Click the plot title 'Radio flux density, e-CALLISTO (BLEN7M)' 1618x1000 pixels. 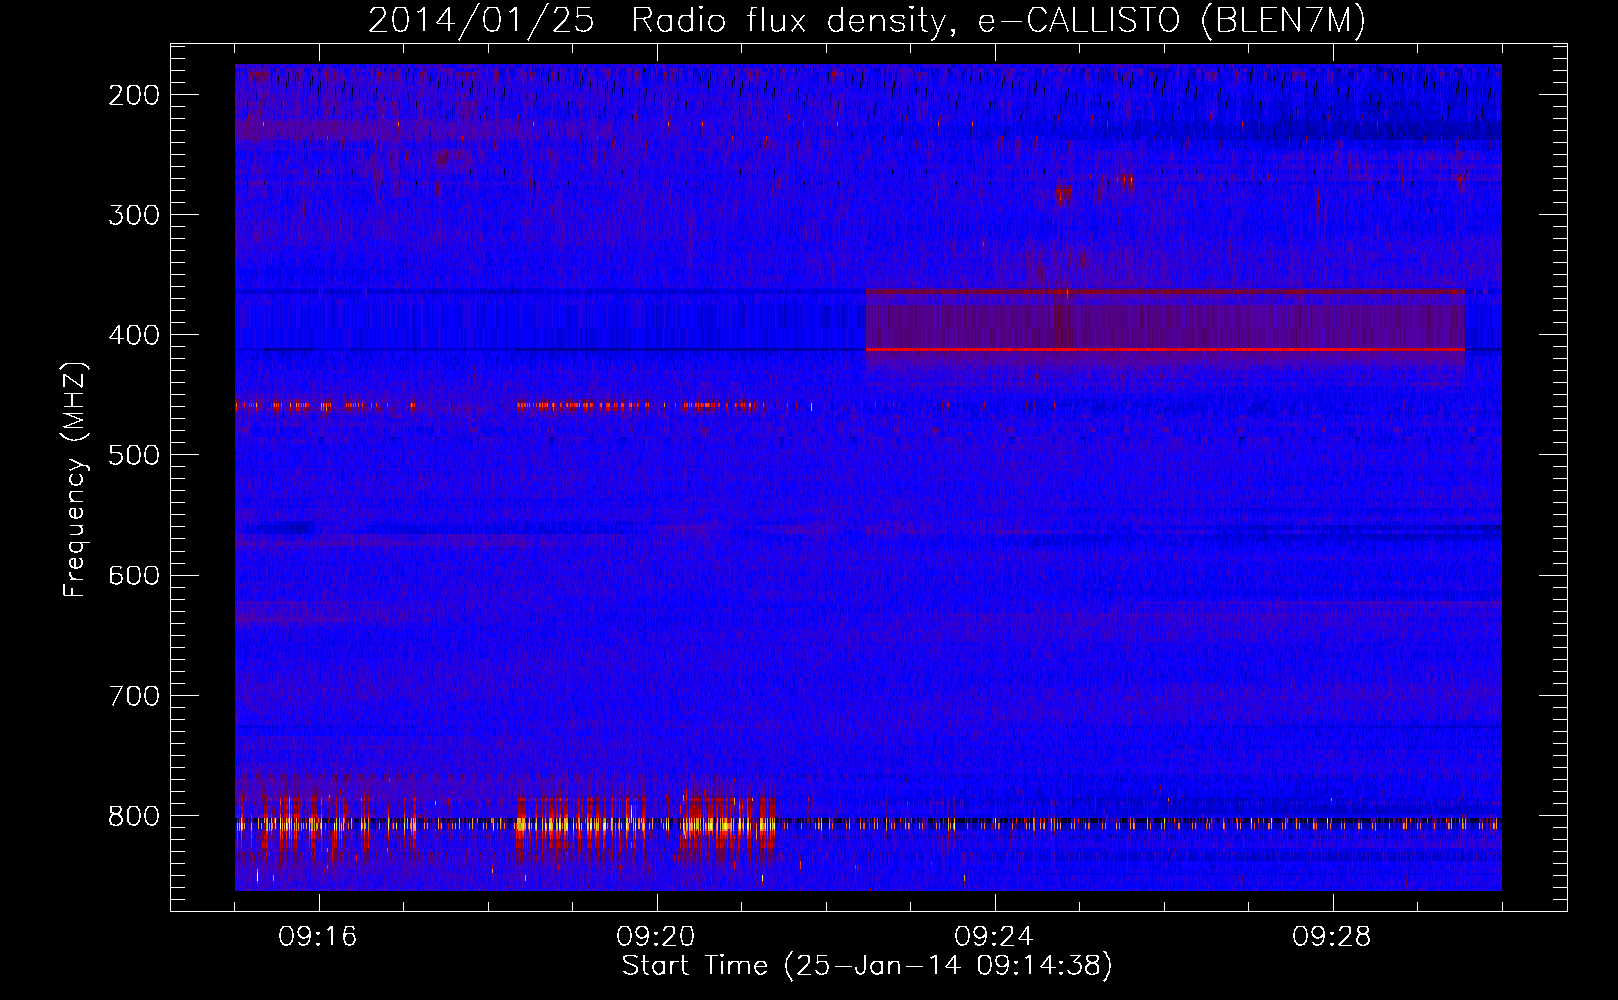coord(998,21)
